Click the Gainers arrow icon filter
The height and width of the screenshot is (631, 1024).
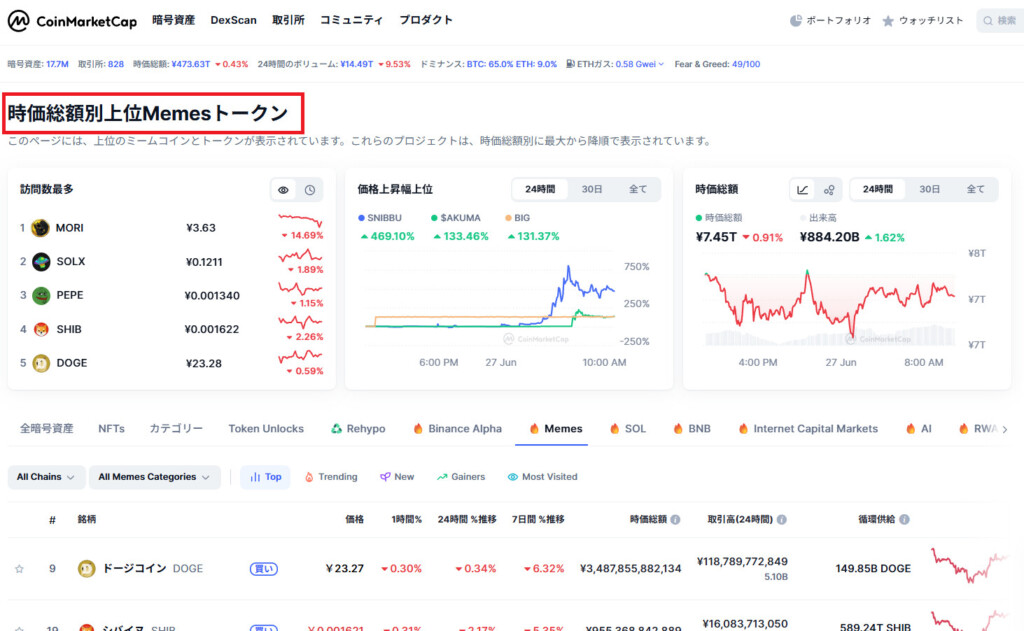point(442,477)
